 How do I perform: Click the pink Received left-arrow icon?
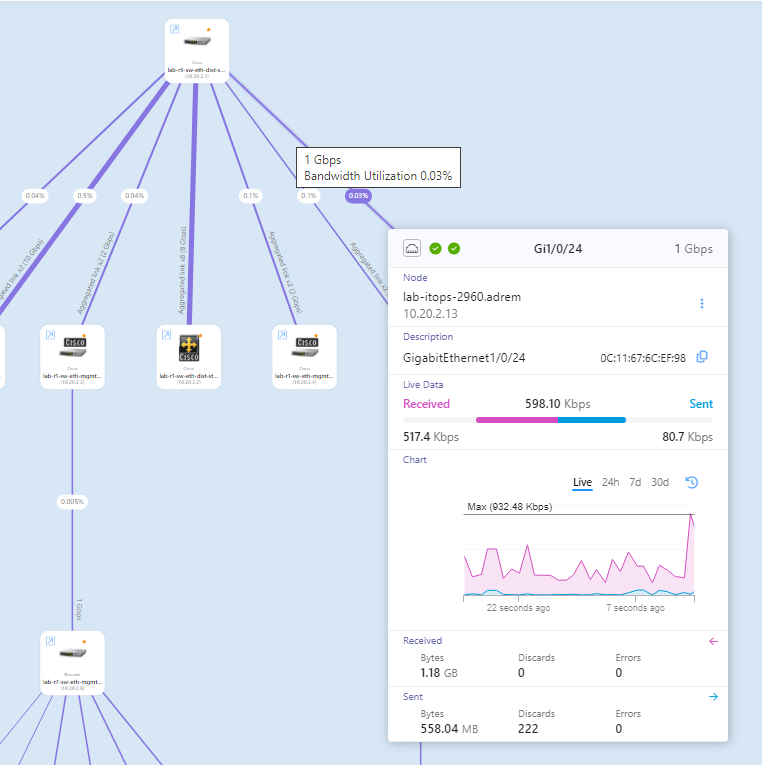point(713,641)
